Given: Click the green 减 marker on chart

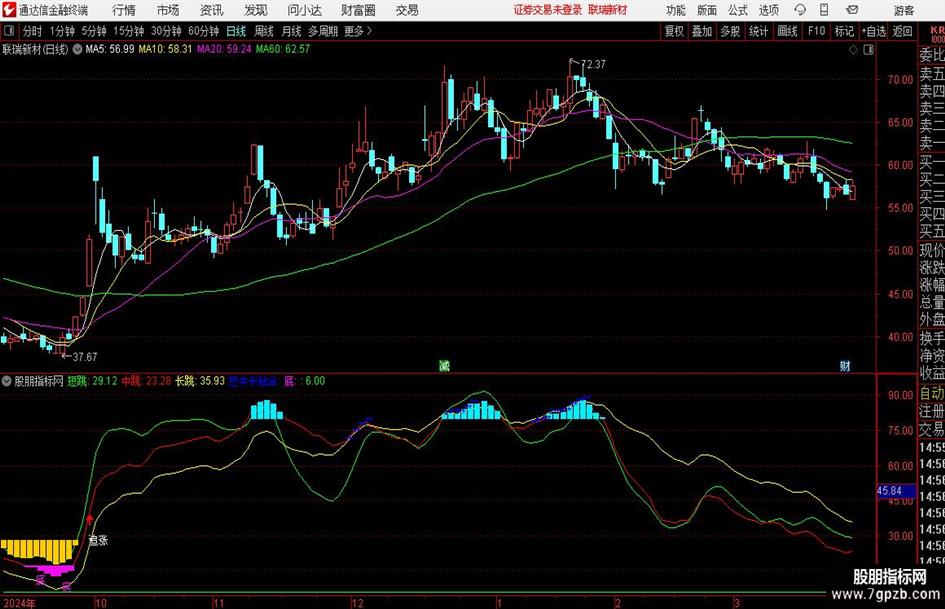Looking at the screenshot, I should pyautogui.click(x=444, y=365).
